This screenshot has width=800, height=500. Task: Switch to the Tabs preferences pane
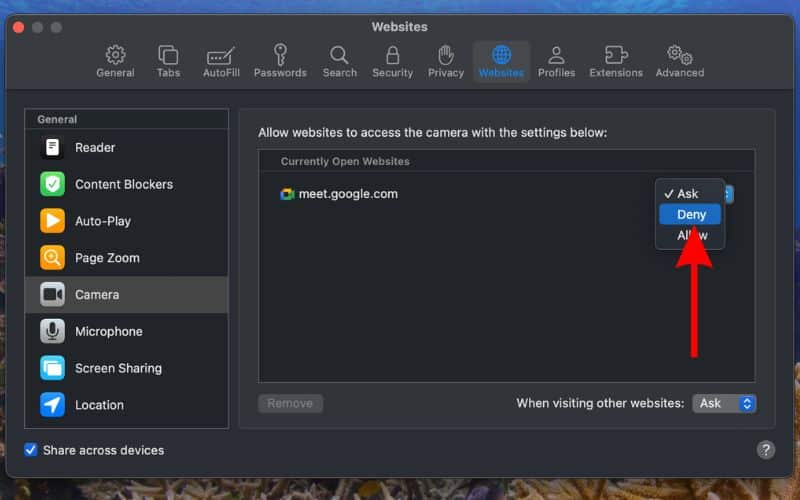(168, 60)
